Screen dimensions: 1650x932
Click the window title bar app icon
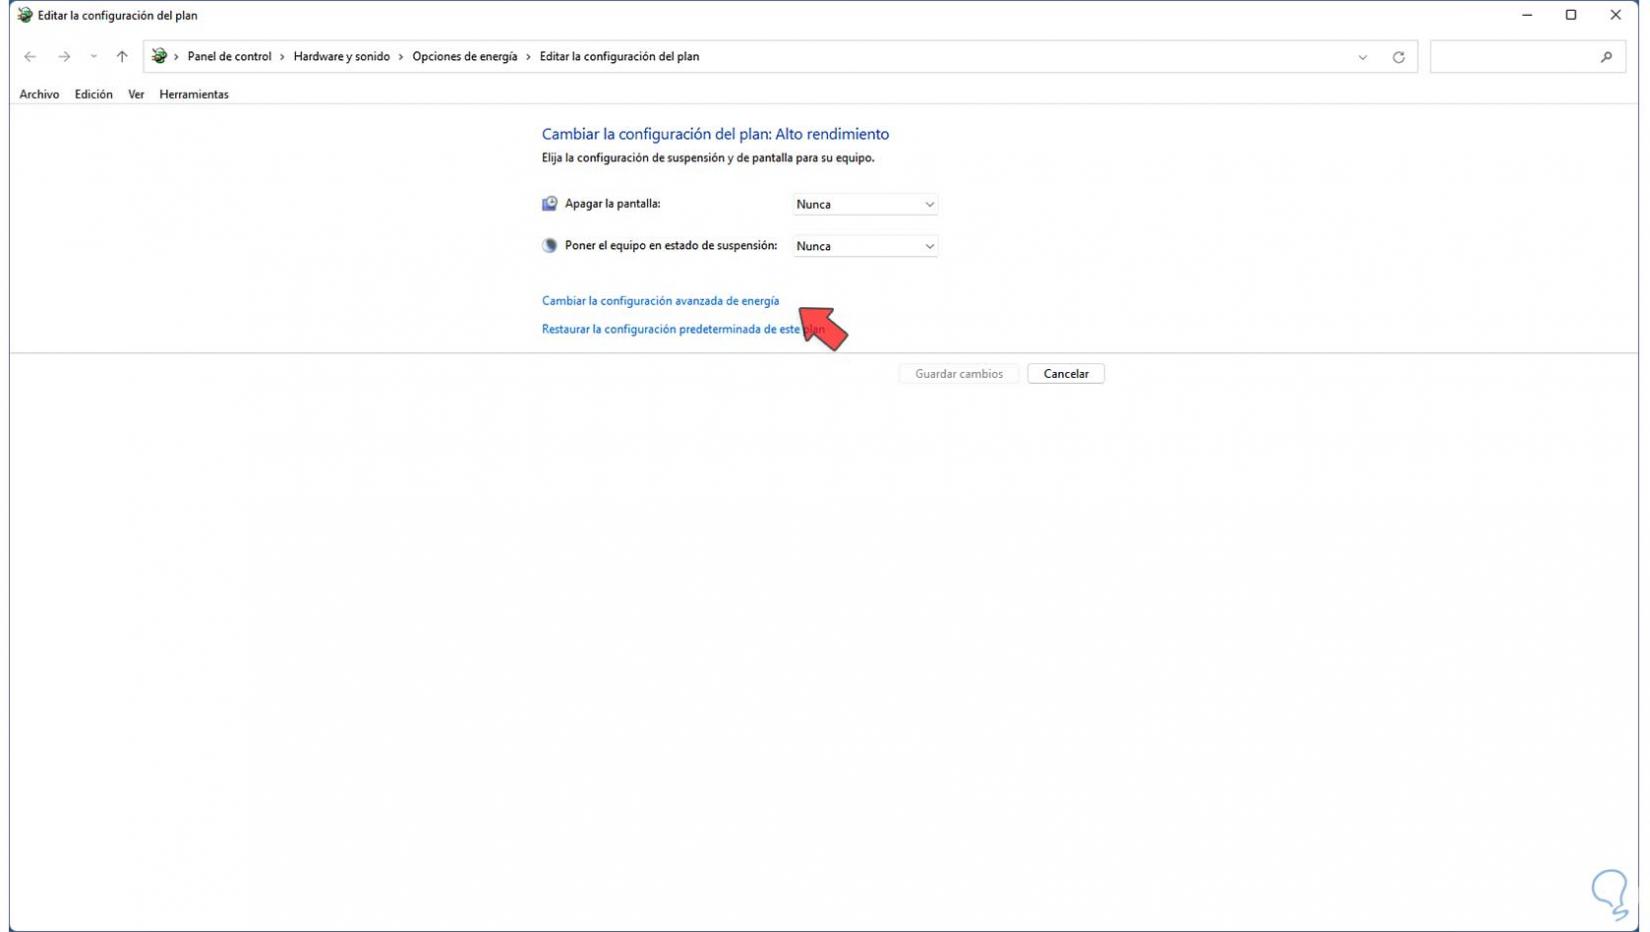(25, 15)
